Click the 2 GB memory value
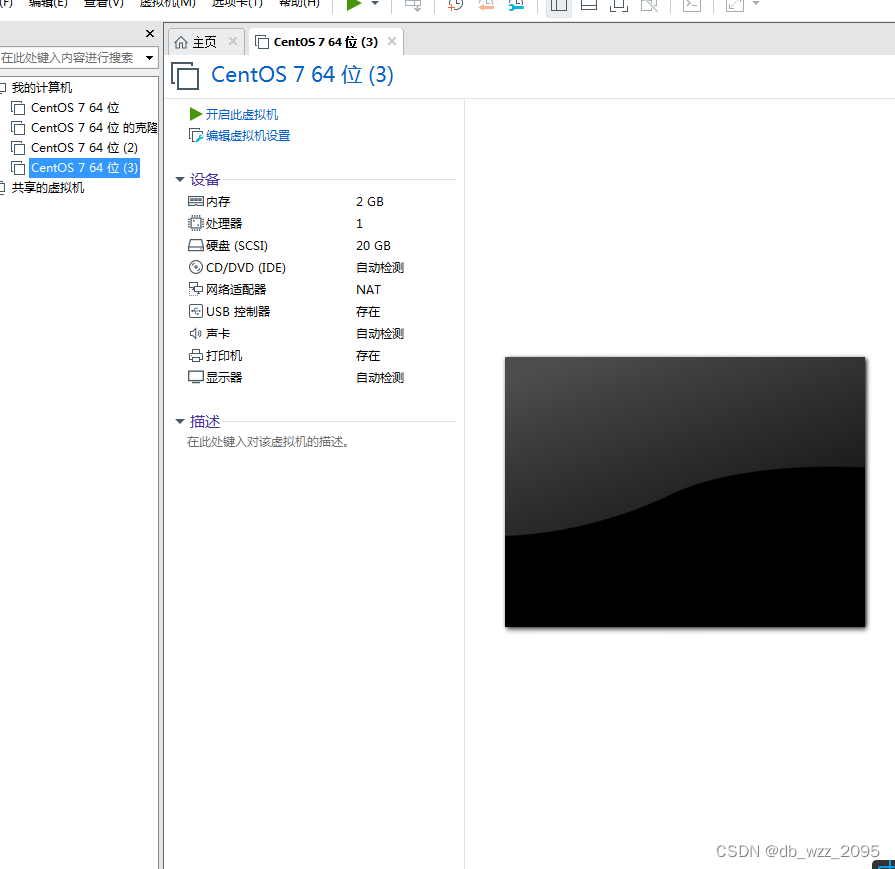The image size is (895, 869). 370,202
